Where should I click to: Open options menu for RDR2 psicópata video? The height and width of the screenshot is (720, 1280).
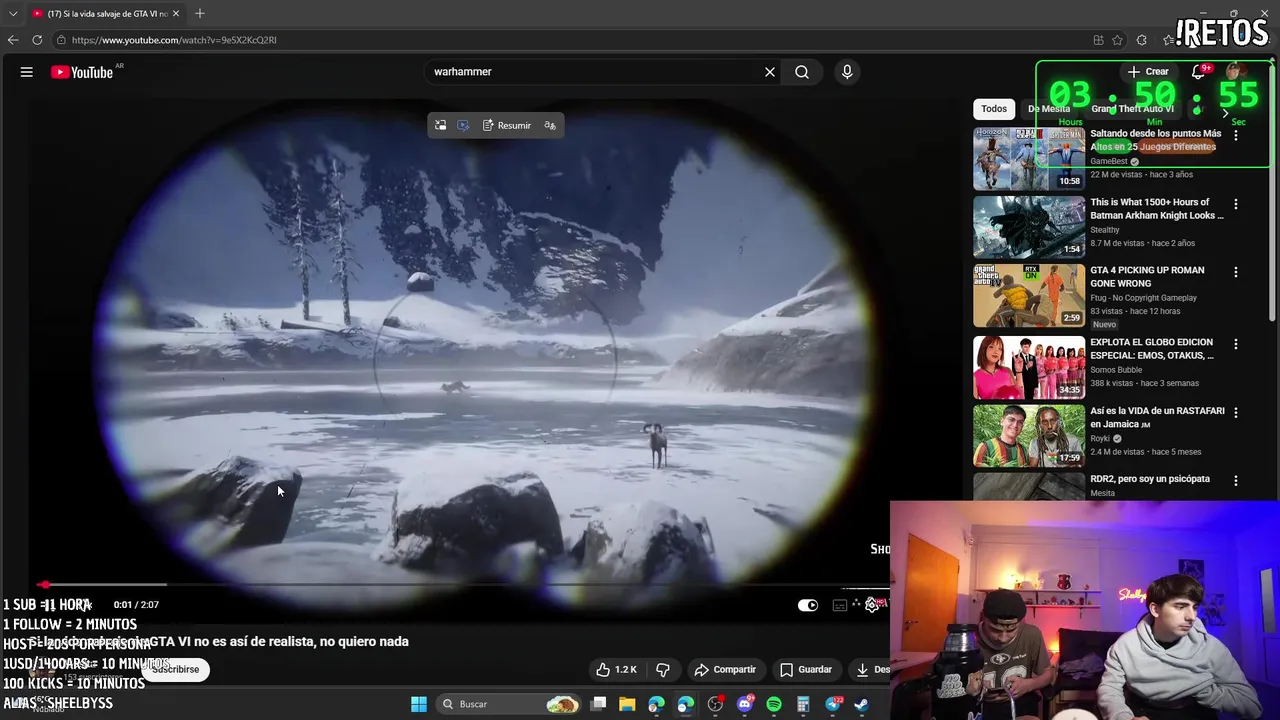(1236, 480)
